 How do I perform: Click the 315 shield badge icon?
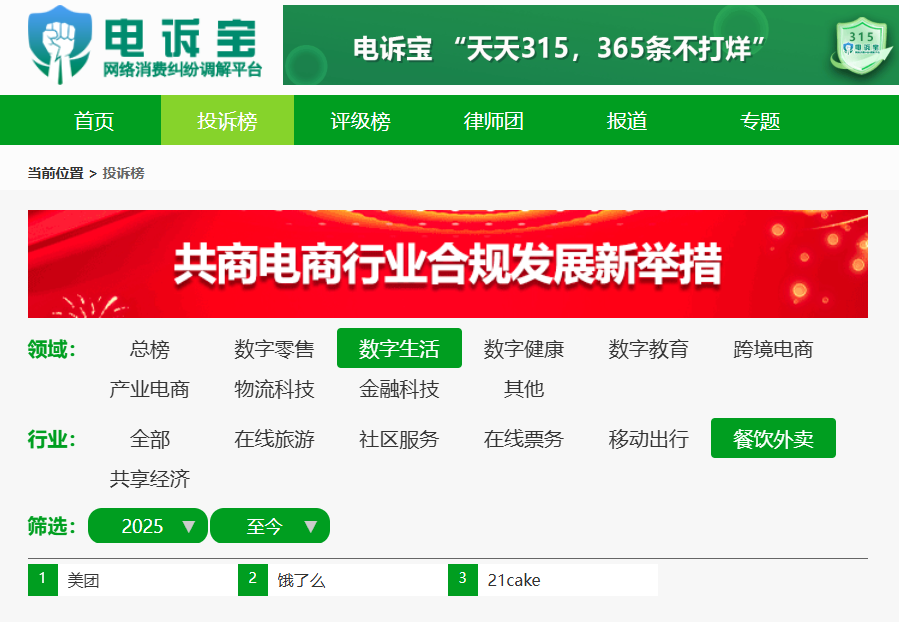click(861, 46)
